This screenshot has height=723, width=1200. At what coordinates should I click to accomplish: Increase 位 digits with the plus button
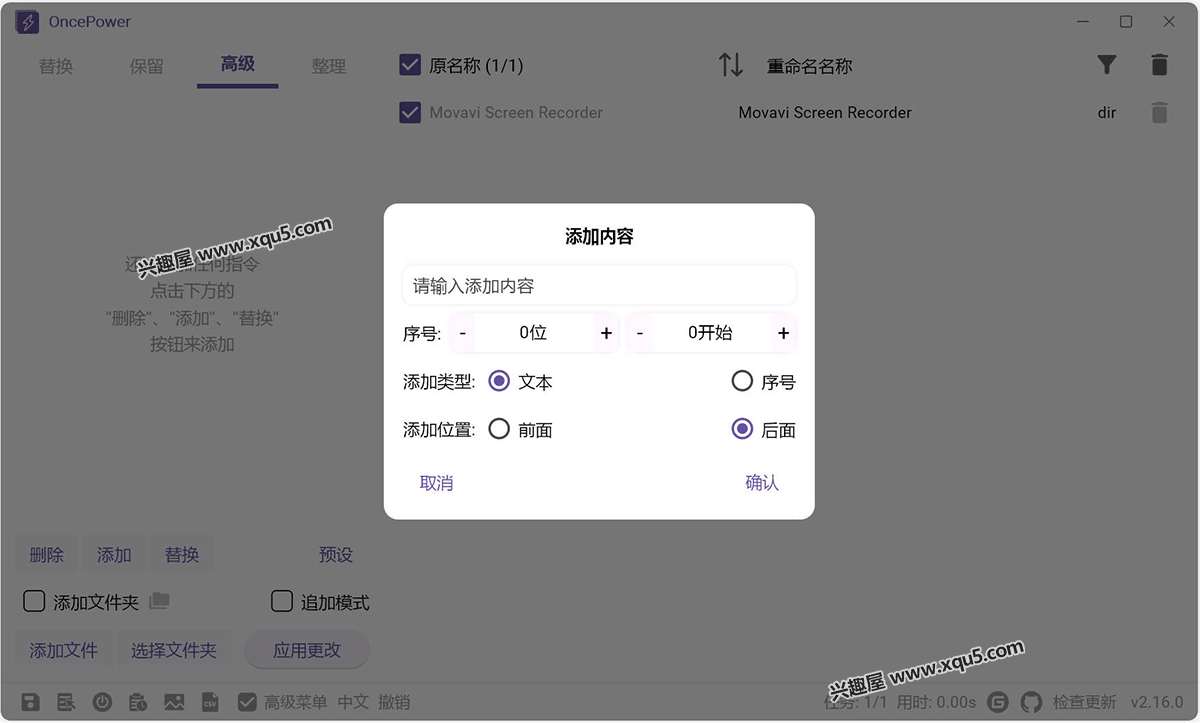[x=606, y=333]
